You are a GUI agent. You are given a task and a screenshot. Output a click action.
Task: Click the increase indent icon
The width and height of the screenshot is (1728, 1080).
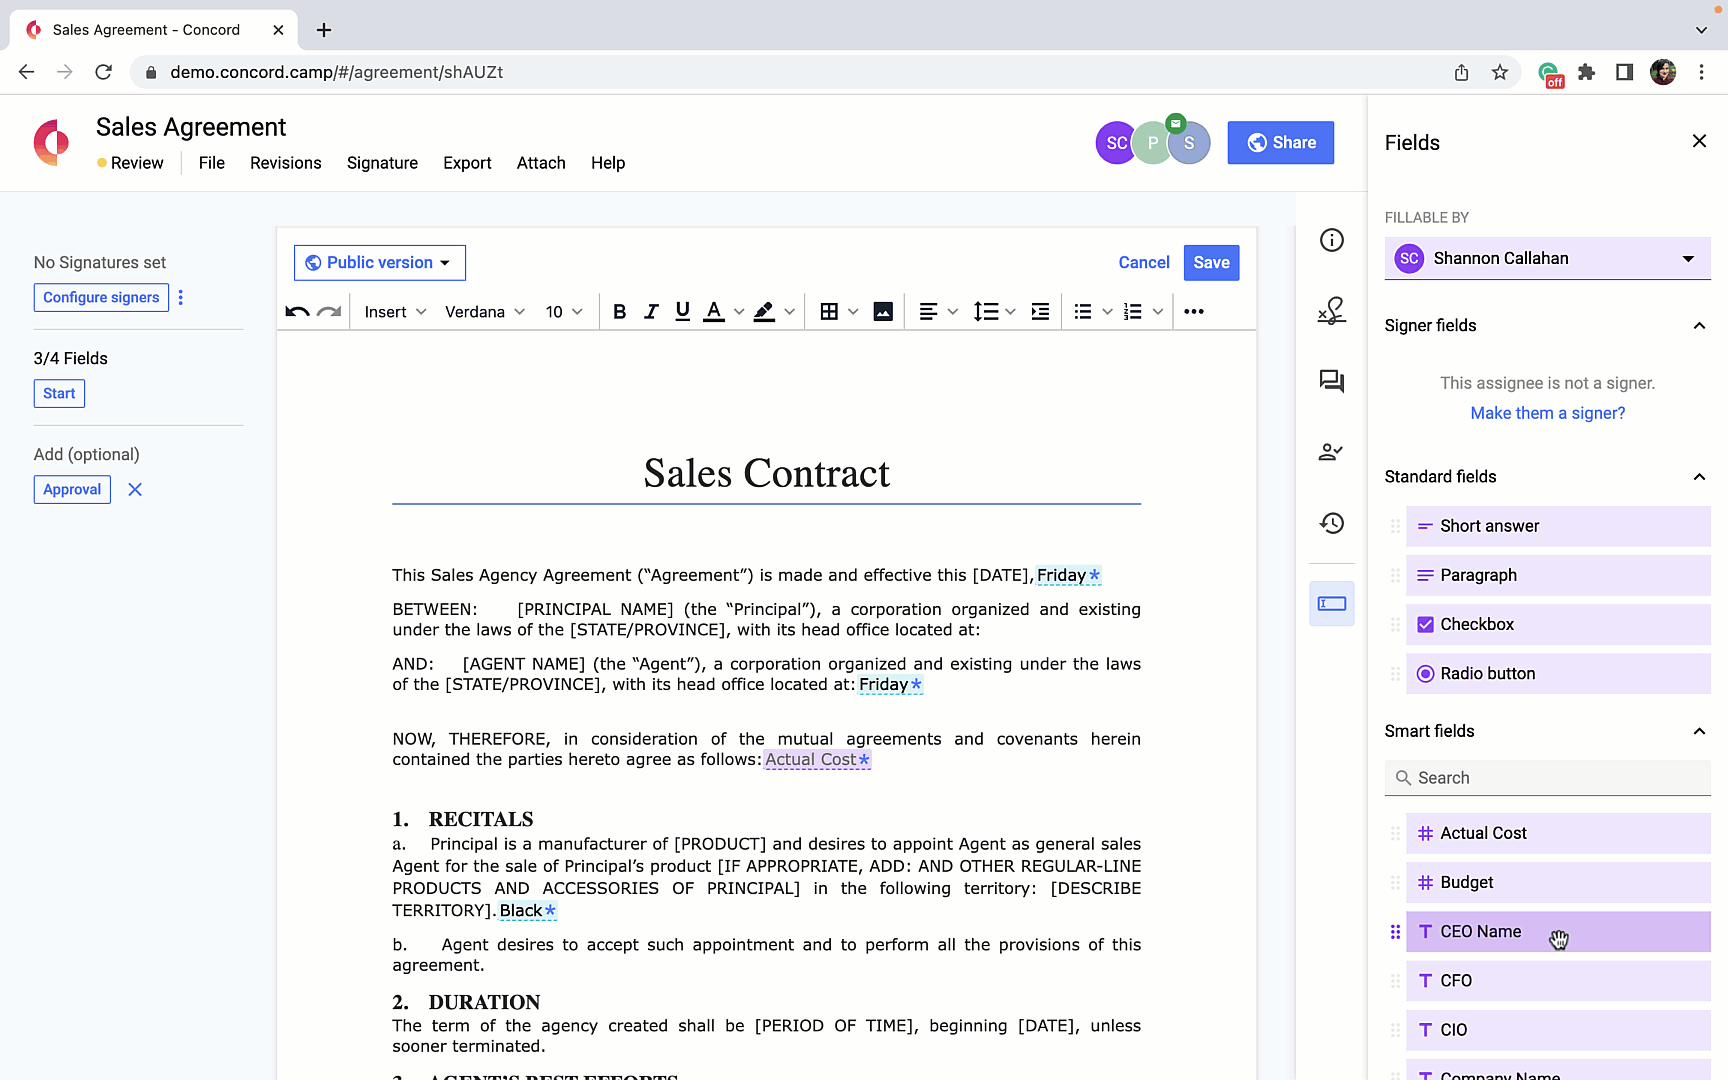pyautogui.click(x=1040, y=312)
